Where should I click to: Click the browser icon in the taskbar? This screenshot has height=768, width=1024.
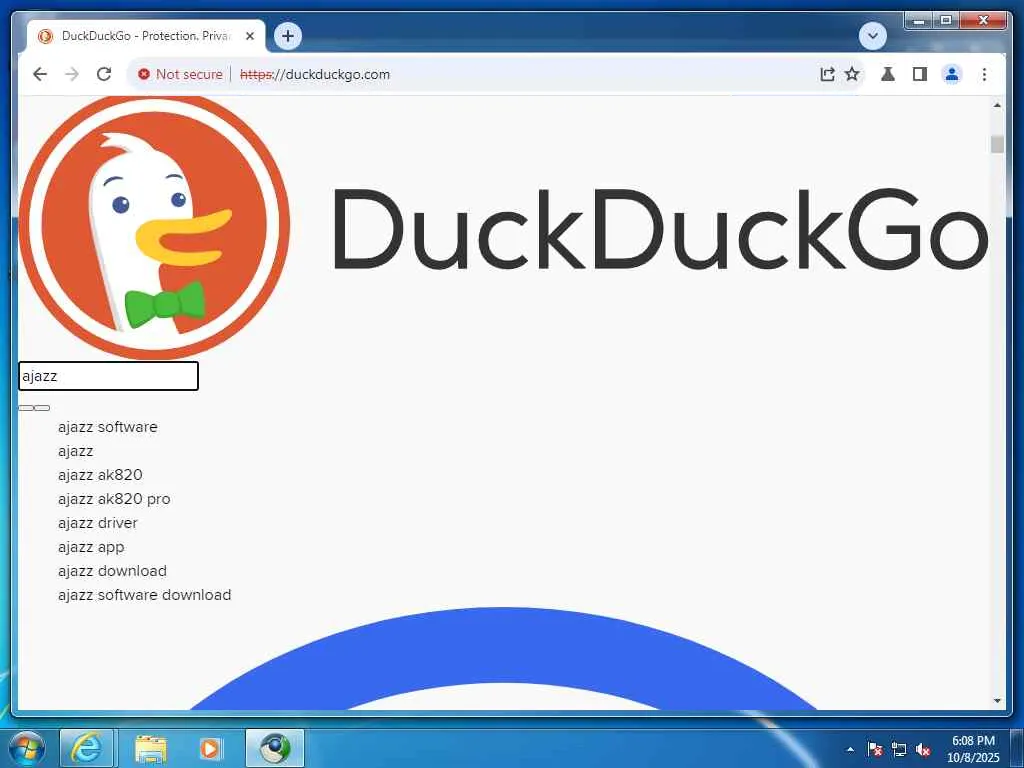(x=275, y=748)
